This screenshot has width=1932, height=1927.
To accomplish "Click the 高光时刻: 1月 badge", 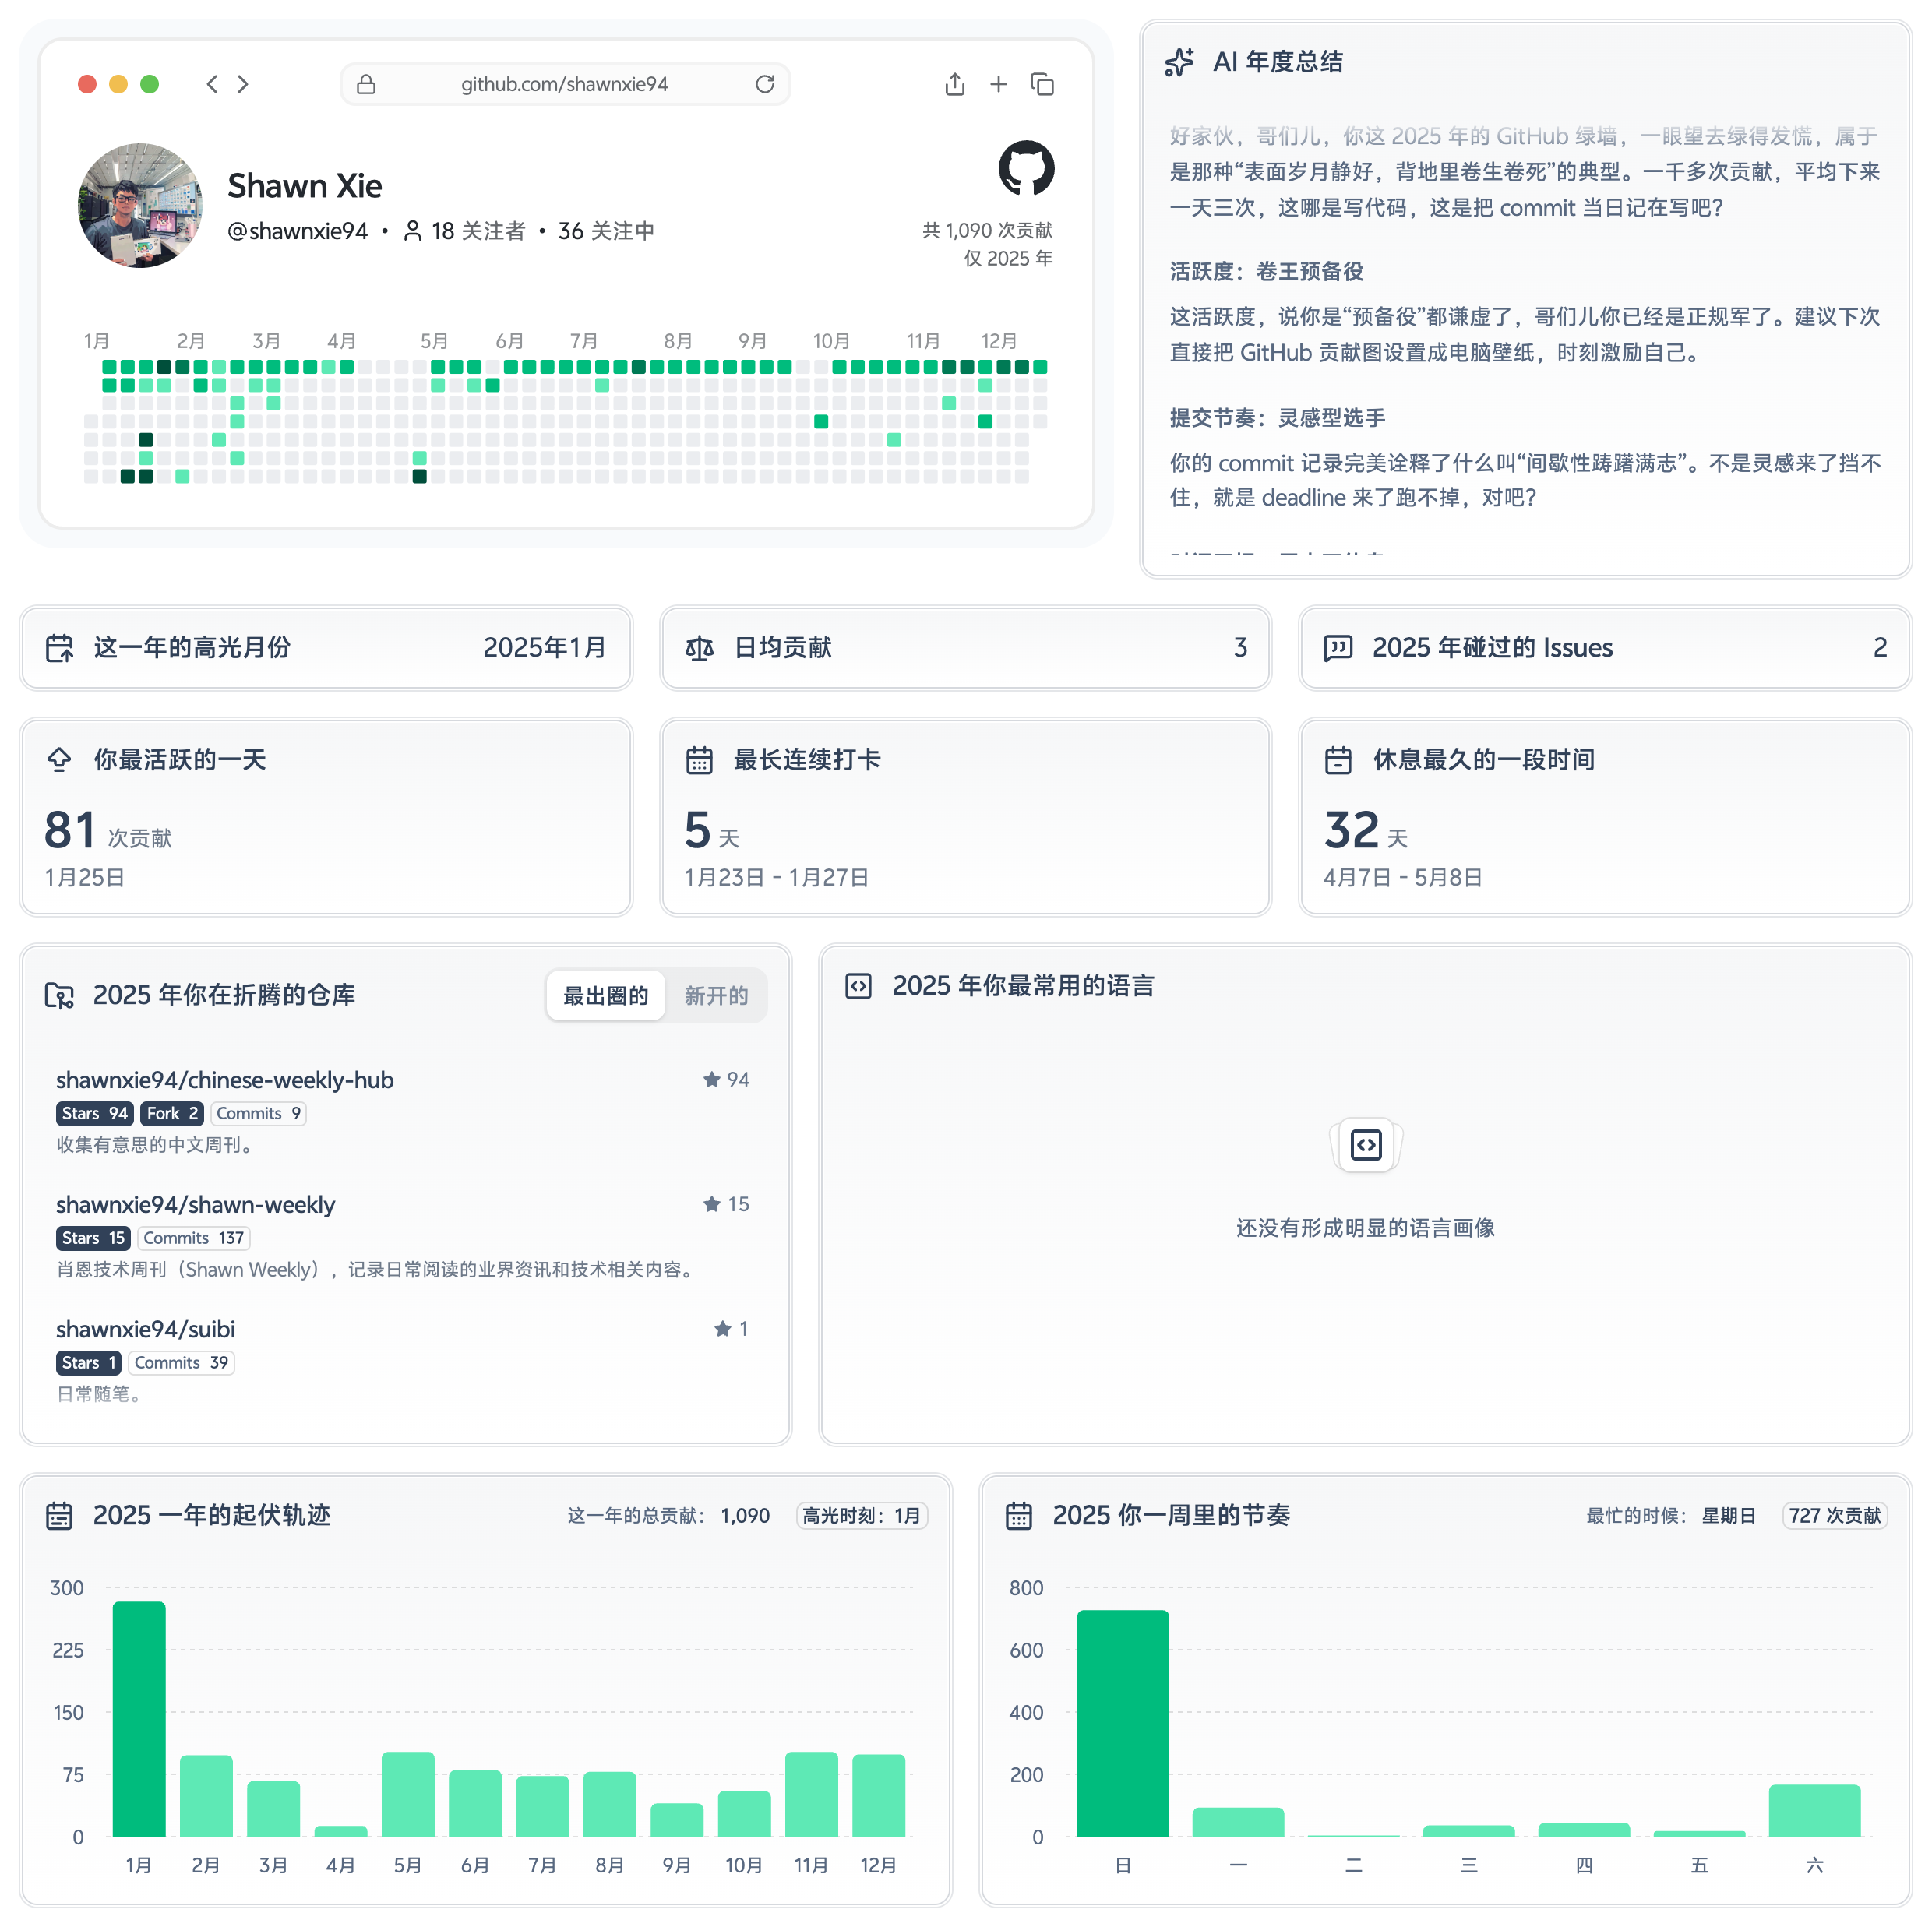I will [x=861, y=1515].
